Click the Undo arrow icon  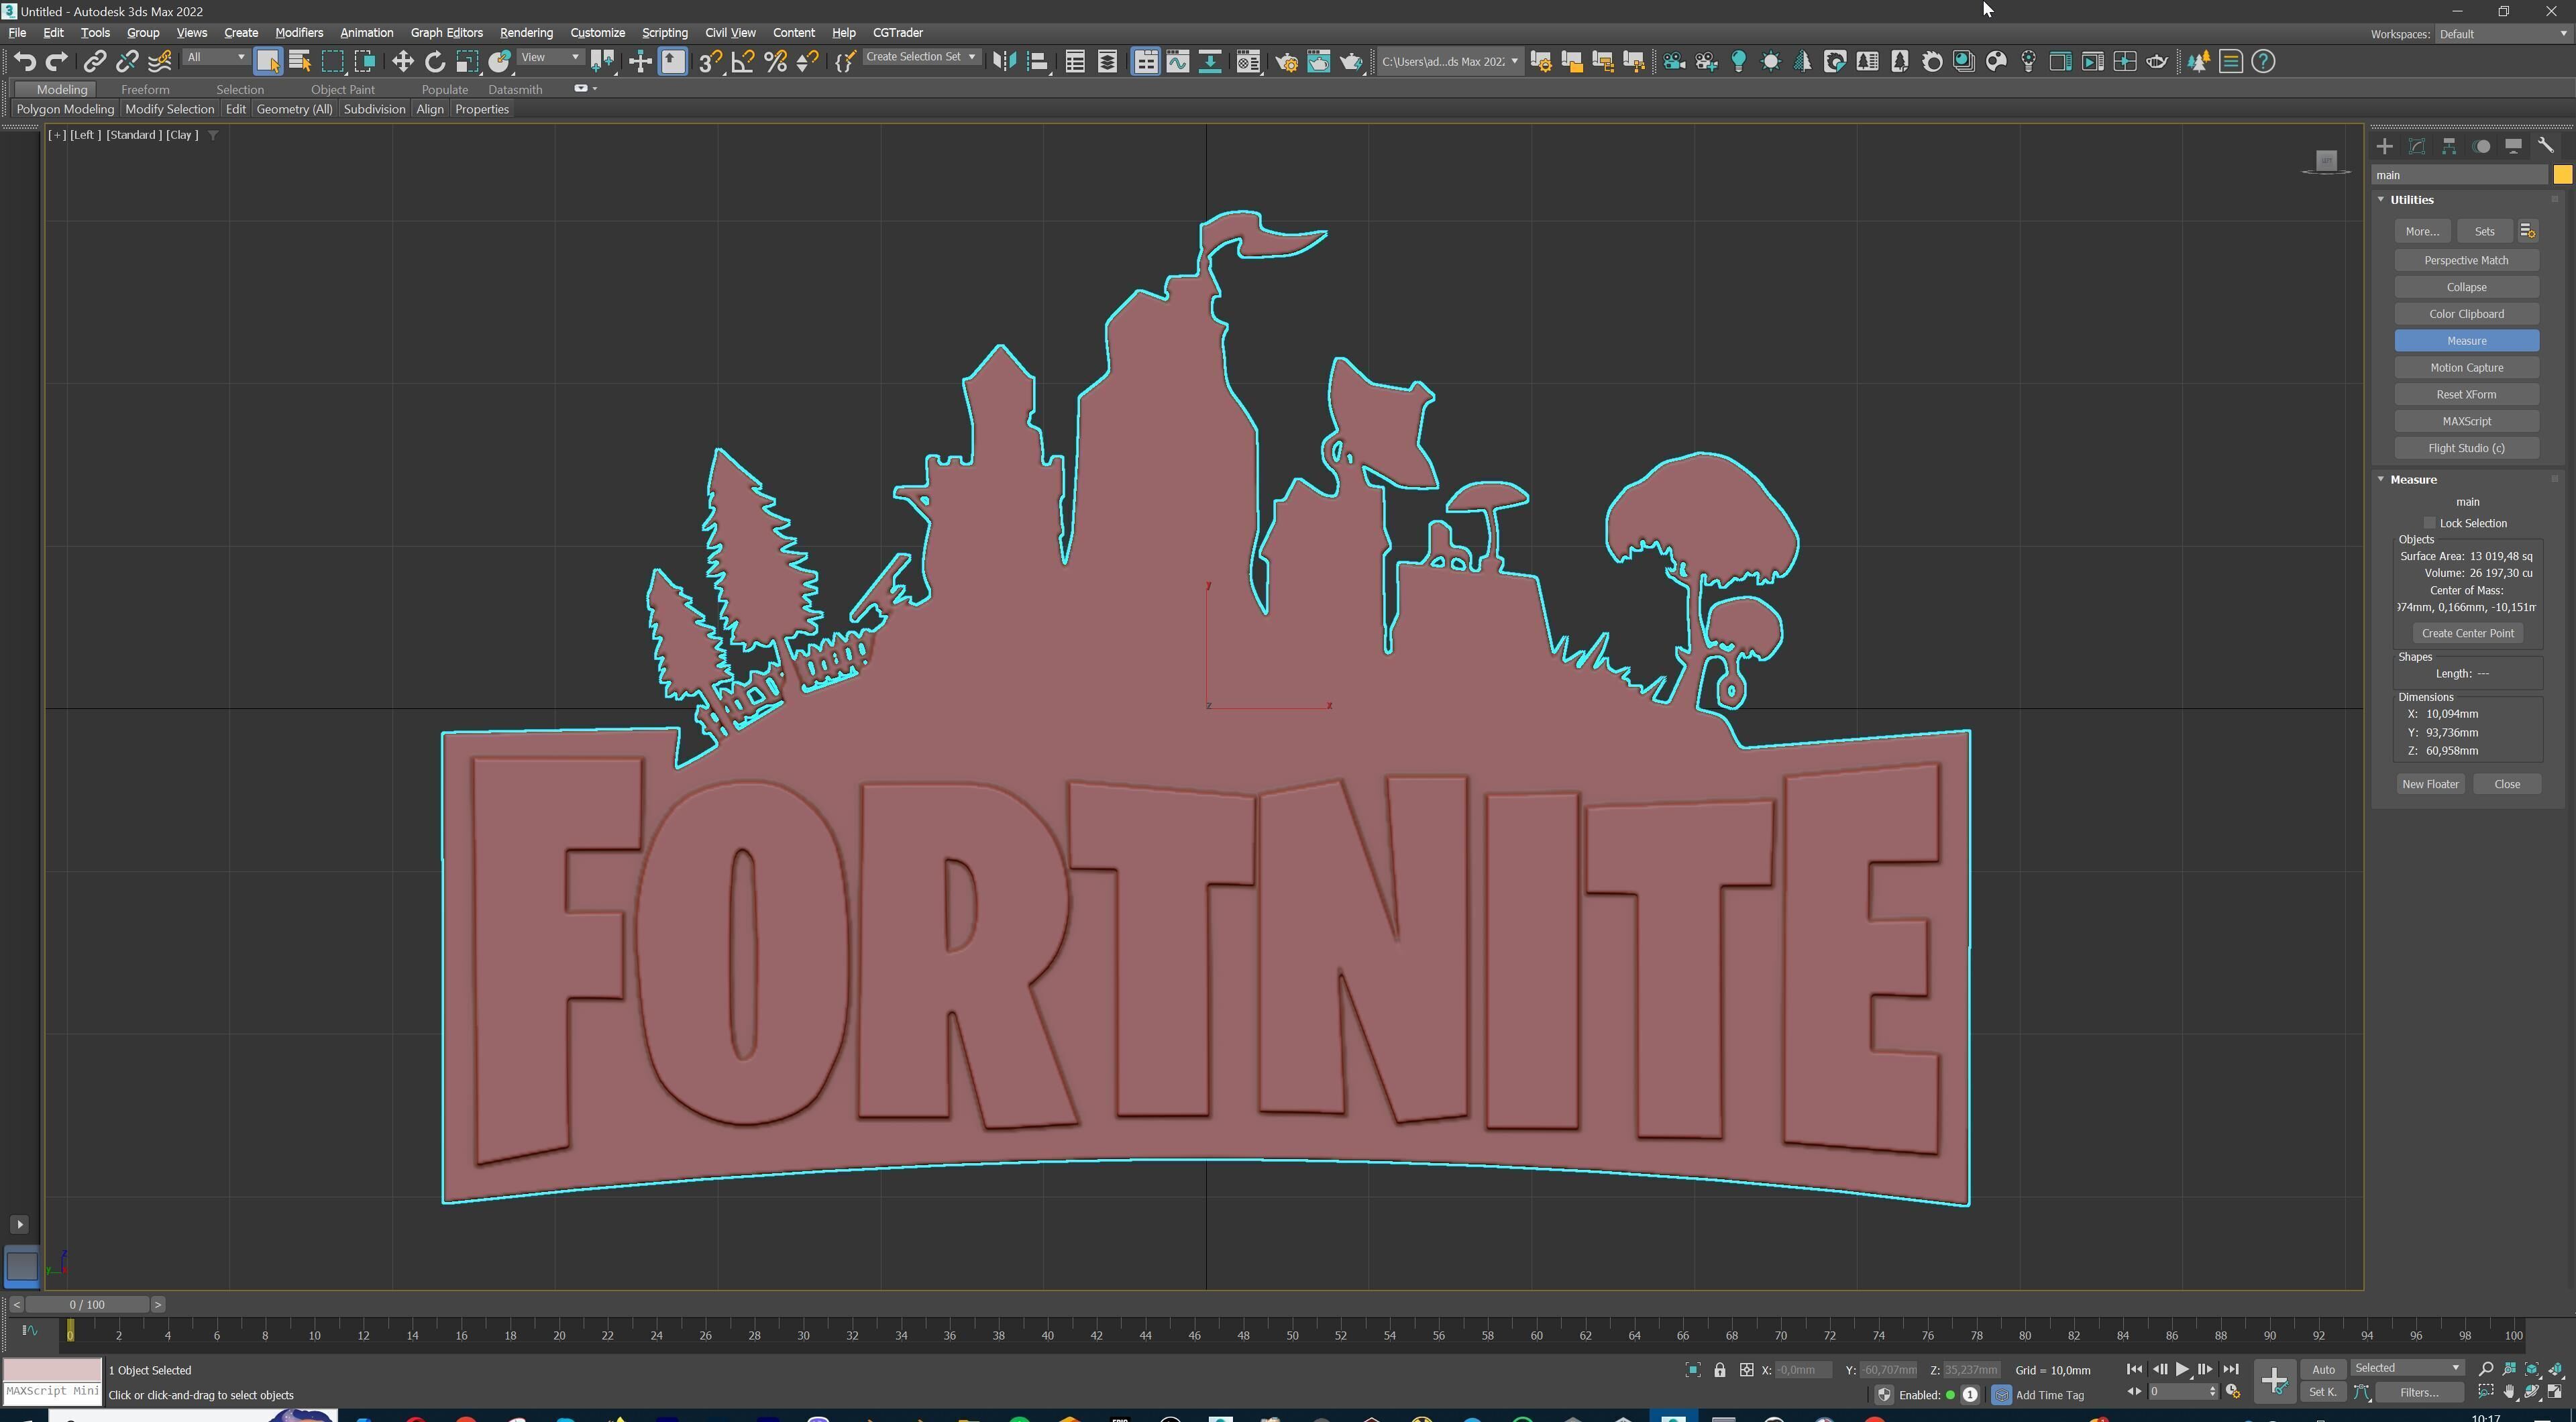point(25,62)
